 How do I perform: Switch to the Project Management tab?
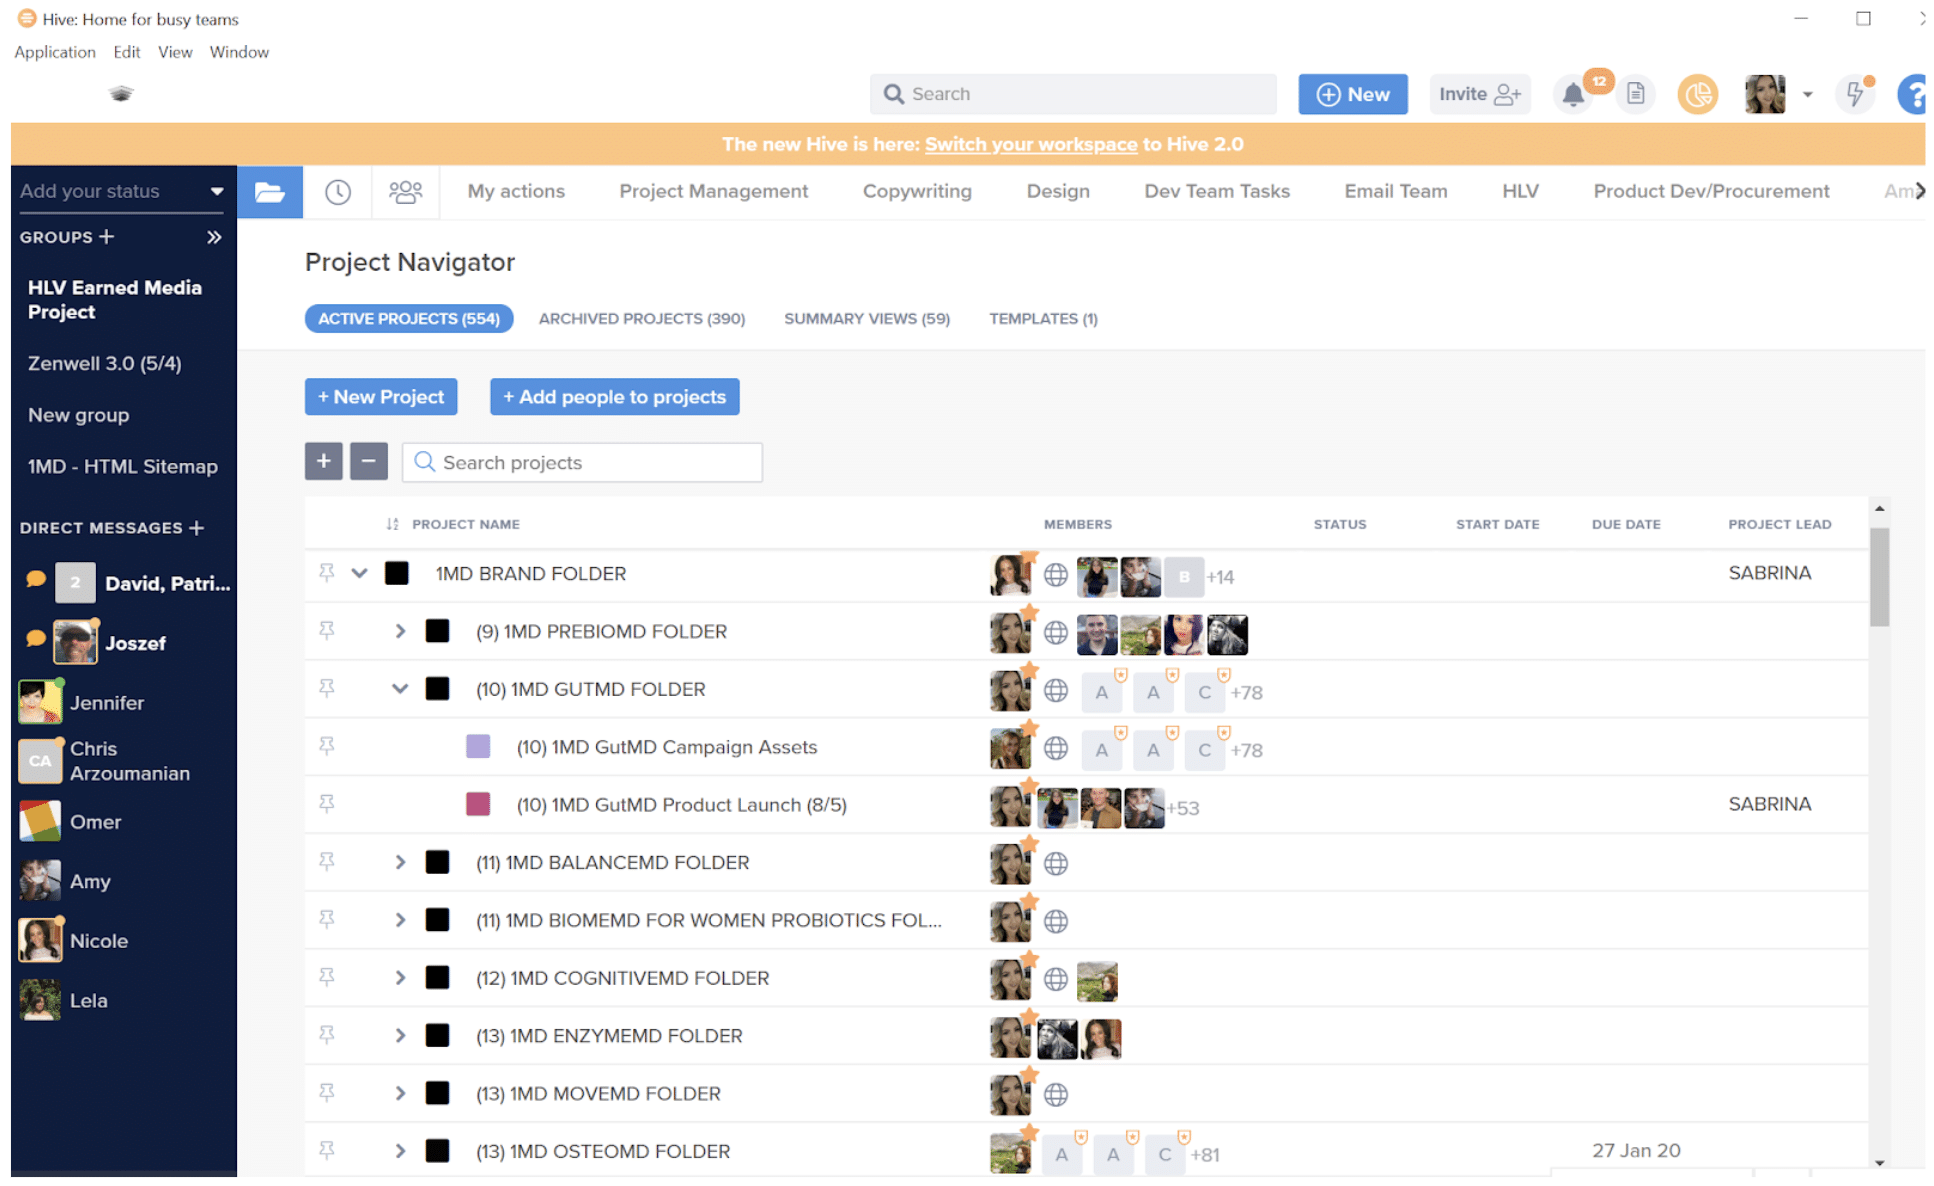coord(713,191)
